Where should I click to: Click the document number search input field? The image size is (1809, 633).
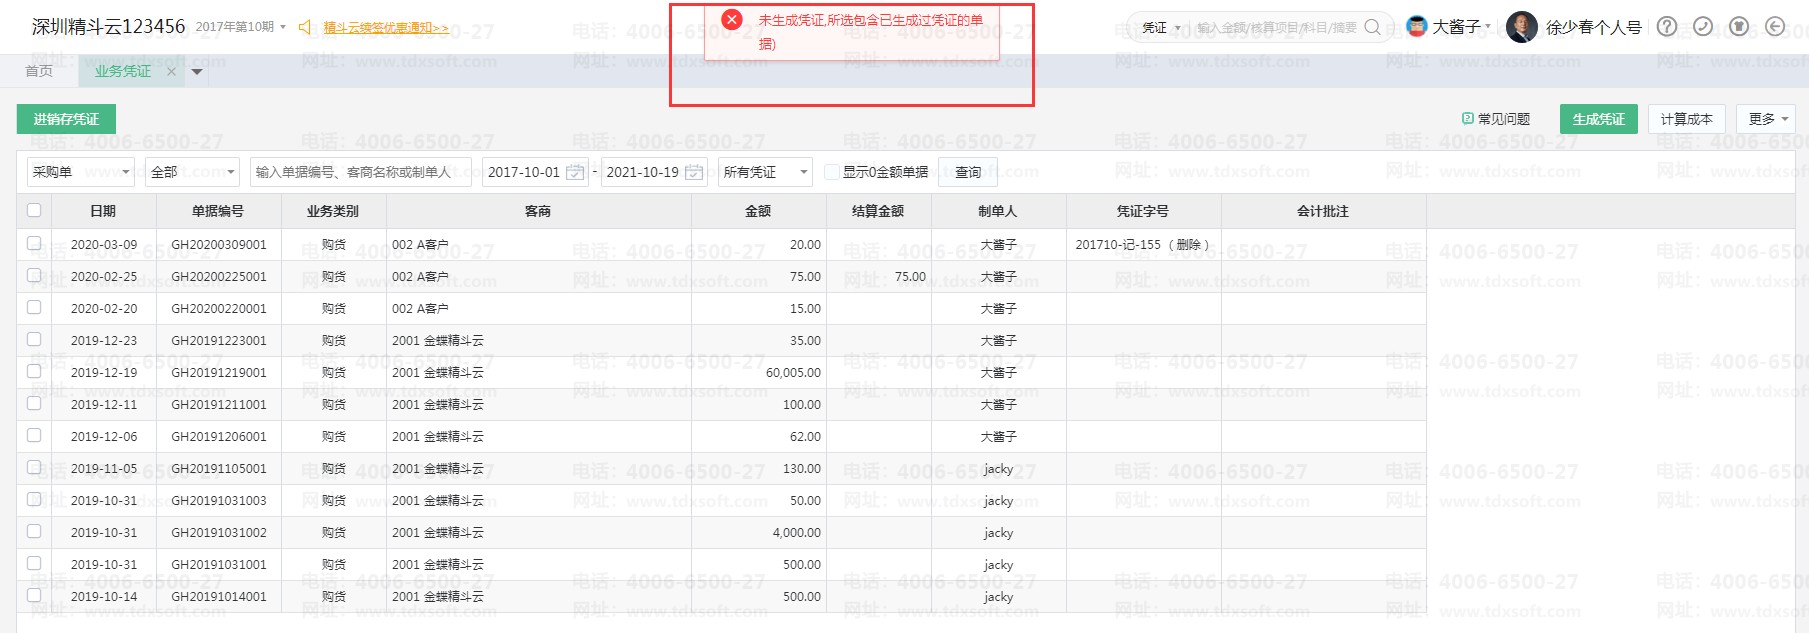tap(360, 172)
